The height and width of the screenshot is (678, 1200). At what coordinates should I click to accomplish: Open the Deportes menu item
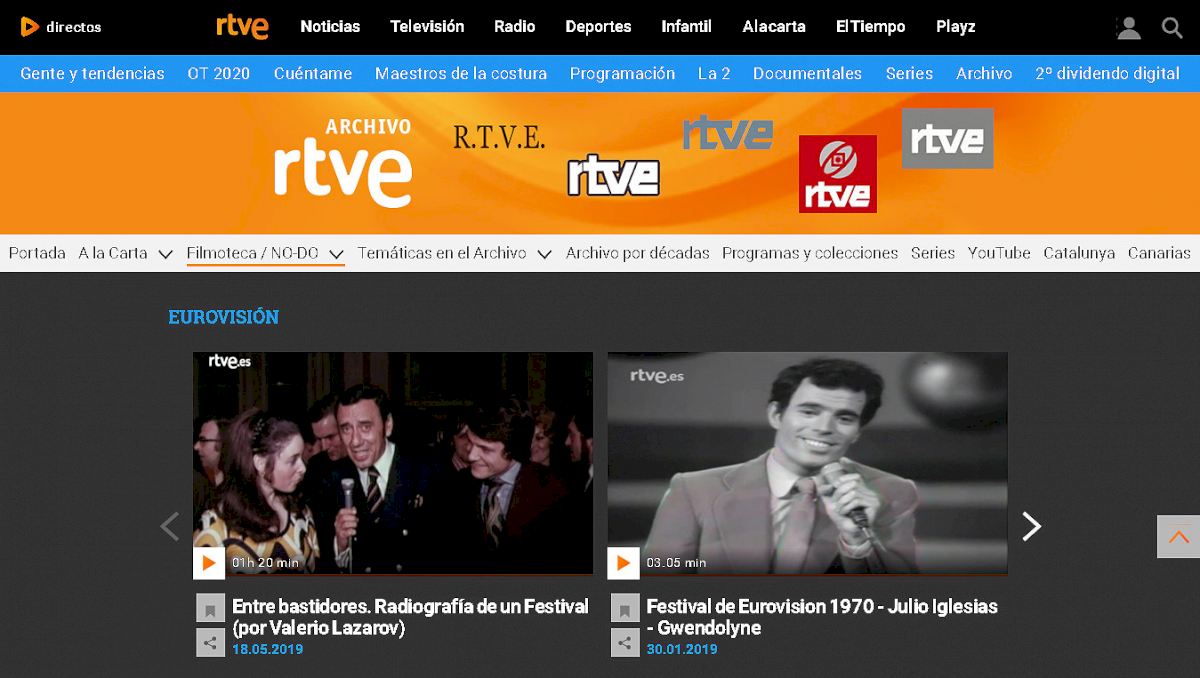598,27
